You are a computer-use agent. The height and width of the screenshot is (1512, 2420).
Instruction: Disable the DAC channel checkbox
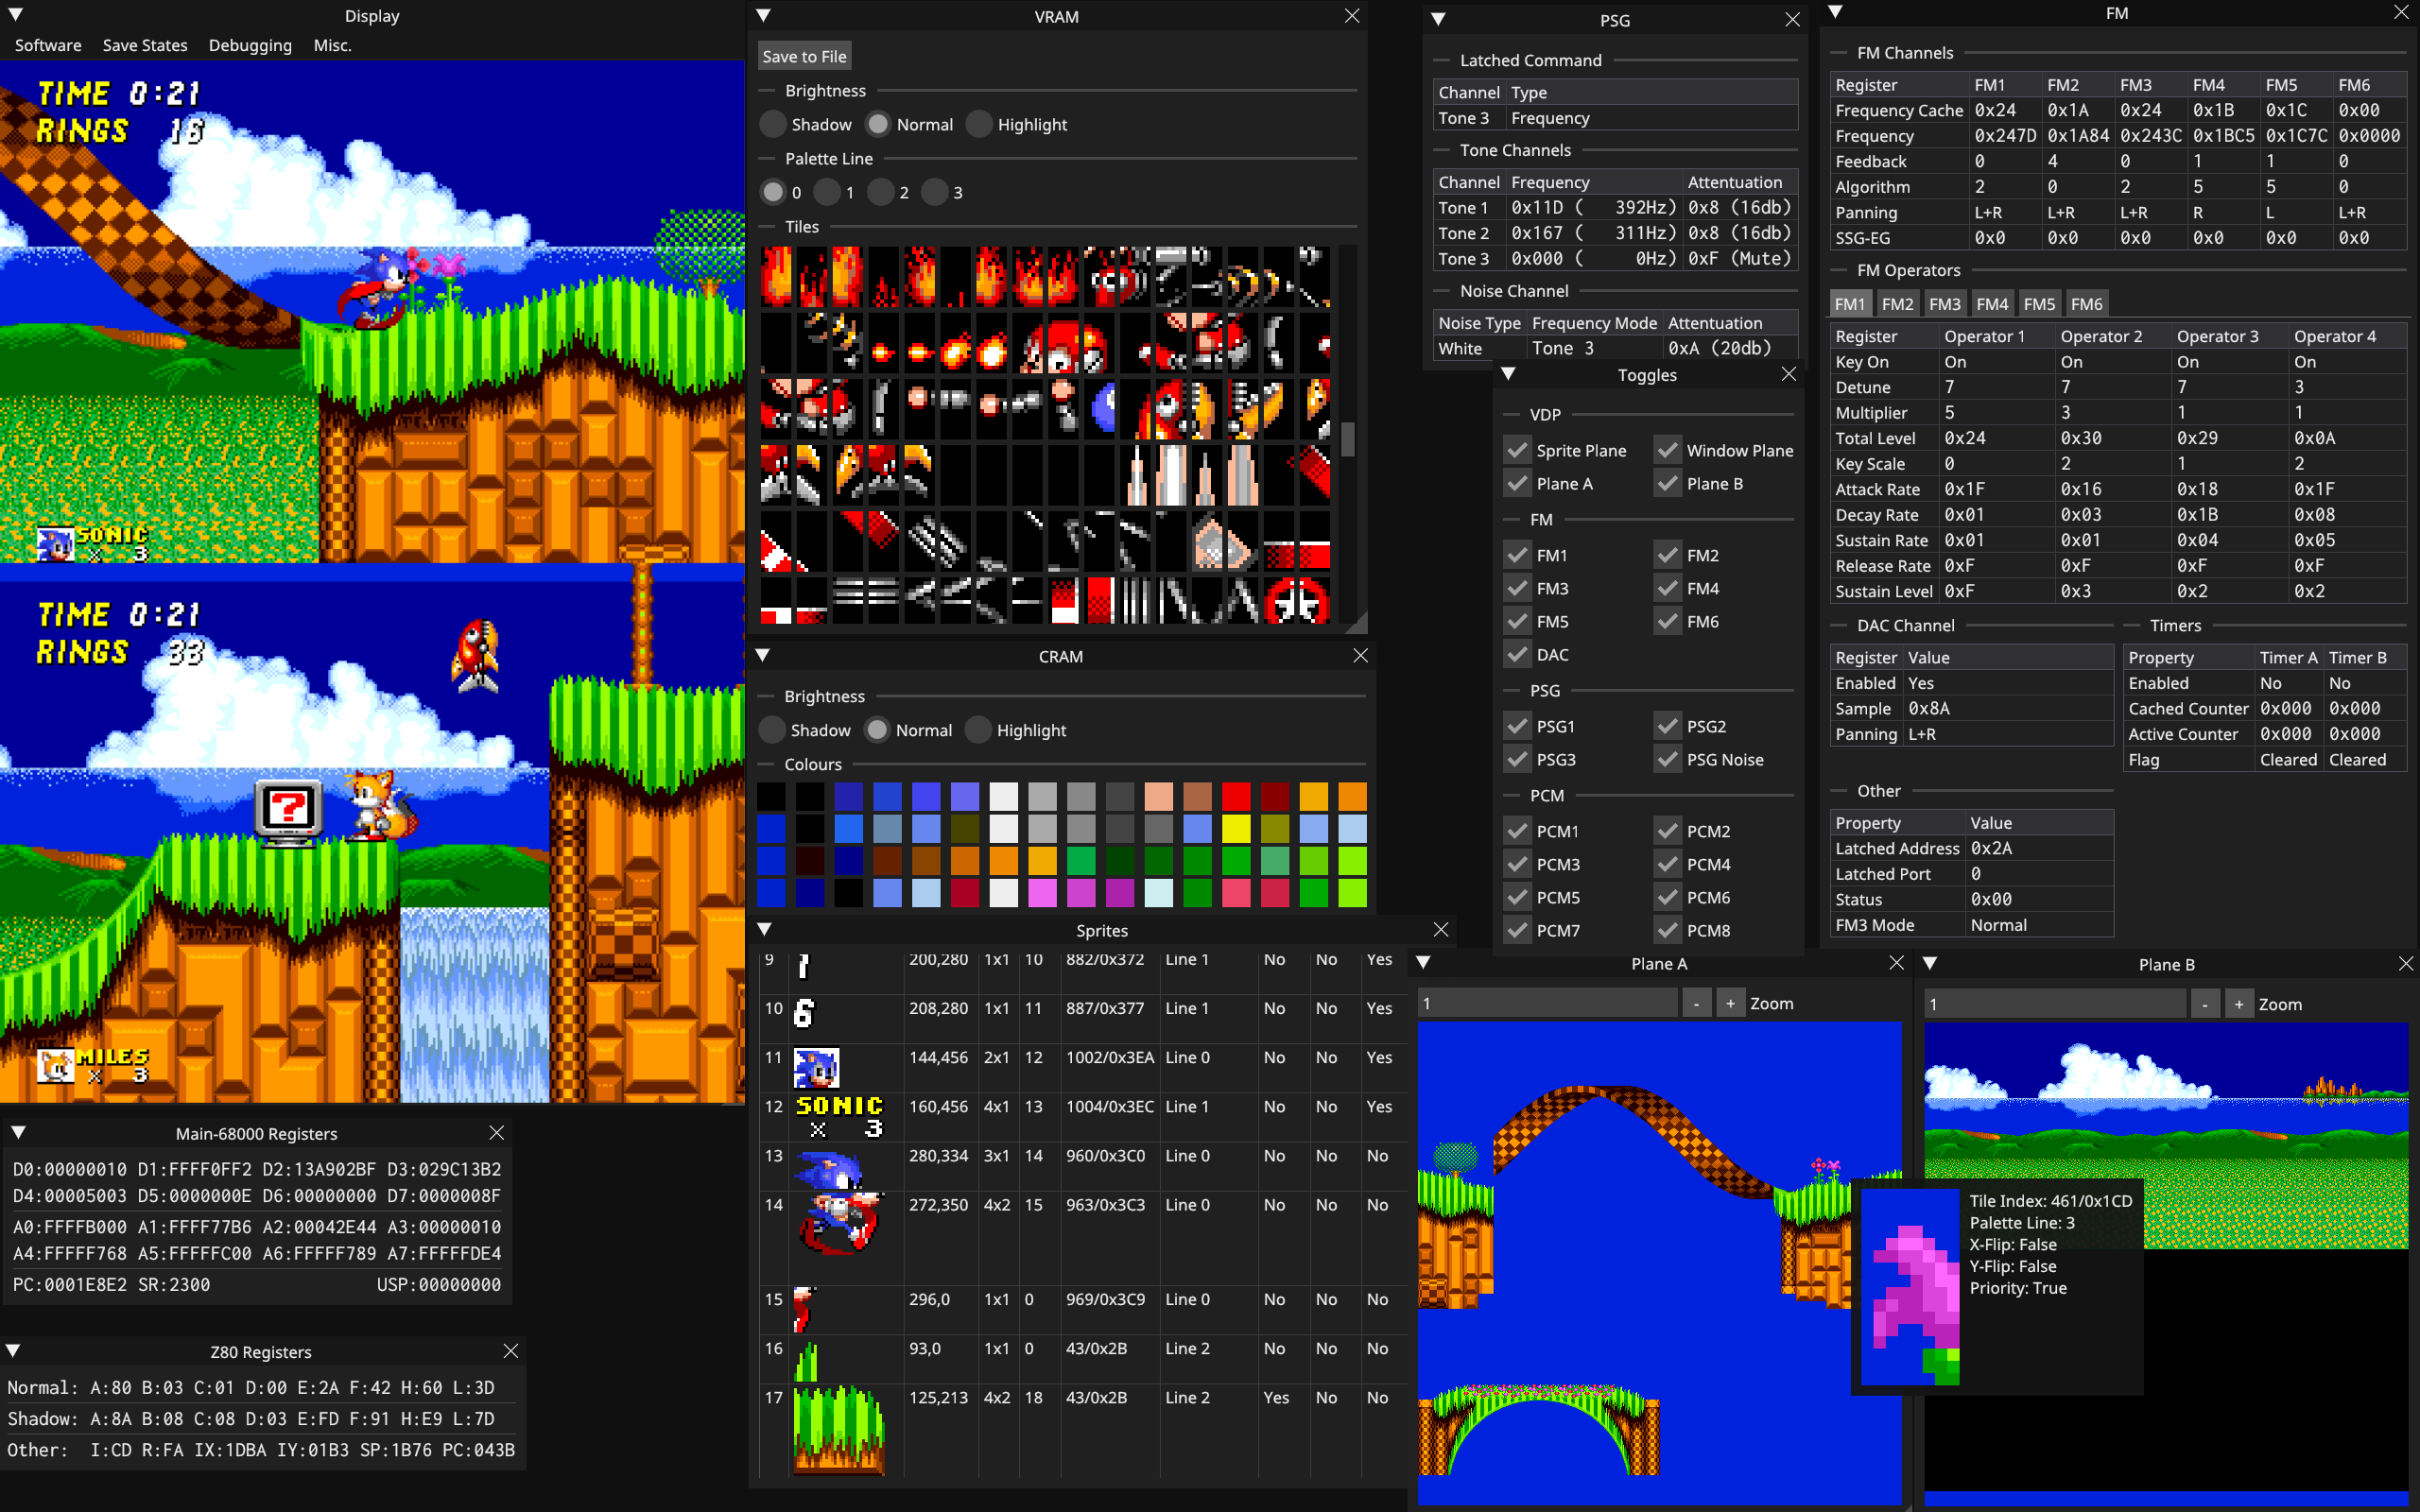pos(1518,654)
